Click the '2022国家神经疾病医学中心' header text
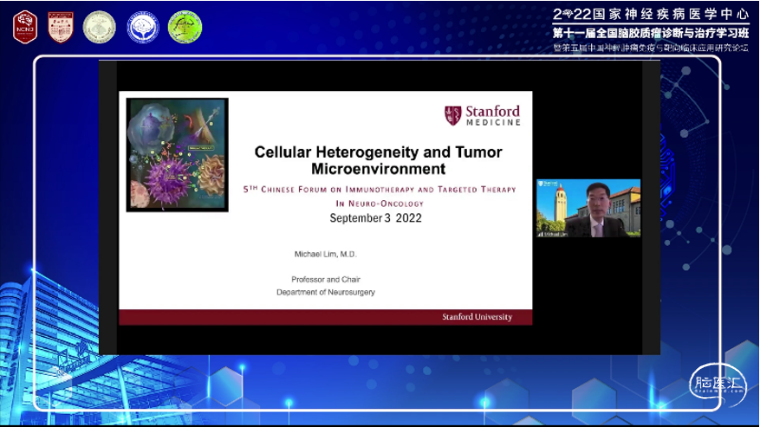 coord(651,14)
